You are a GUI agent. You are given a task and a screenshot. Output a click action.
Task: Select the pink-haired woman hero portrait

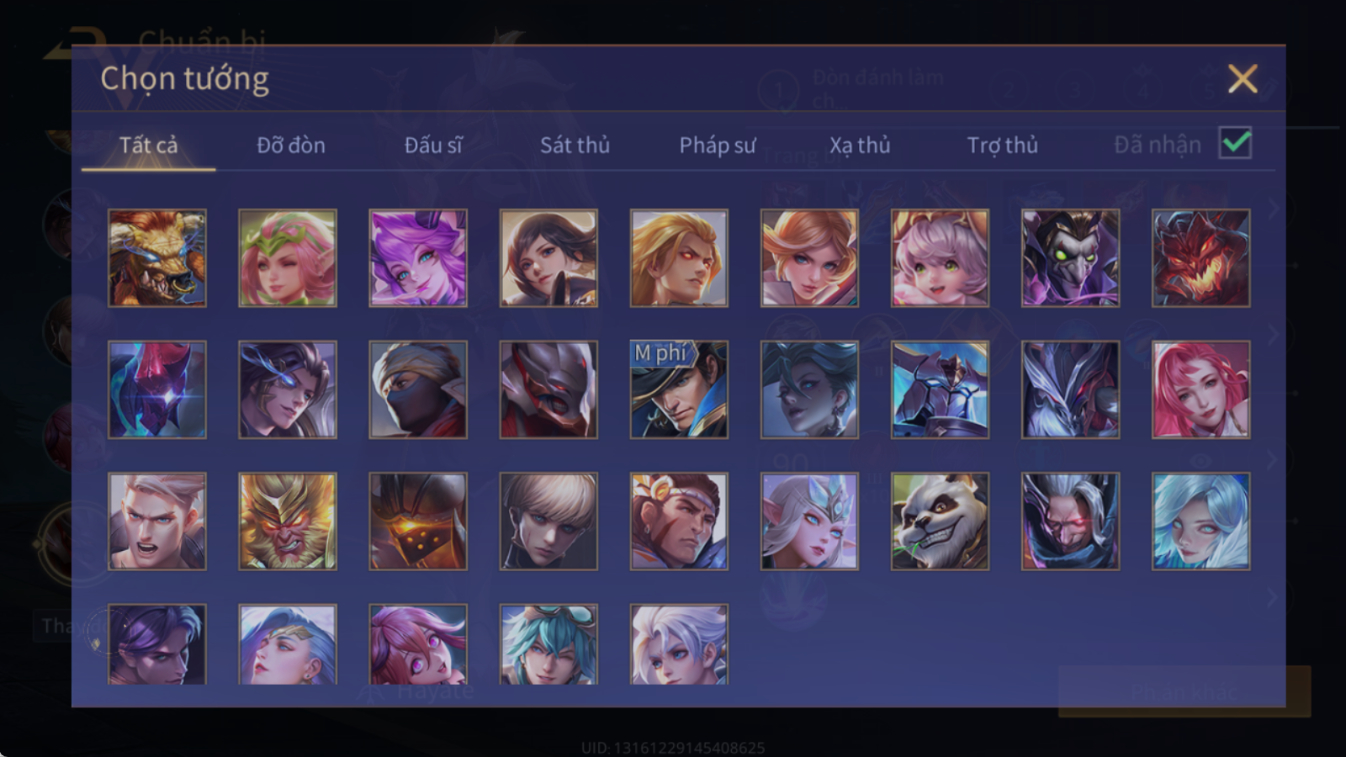1201,389
